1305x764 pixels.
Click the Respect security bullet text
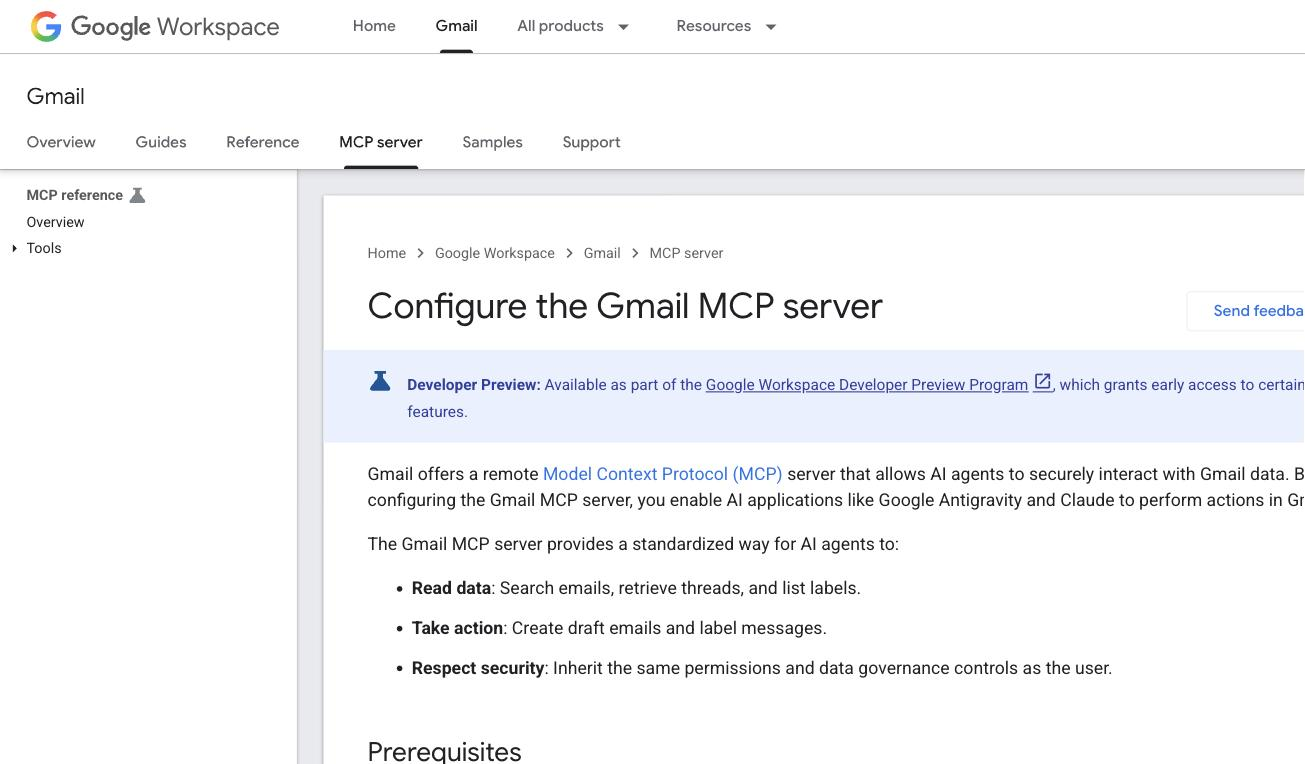(x=762, y=668)
